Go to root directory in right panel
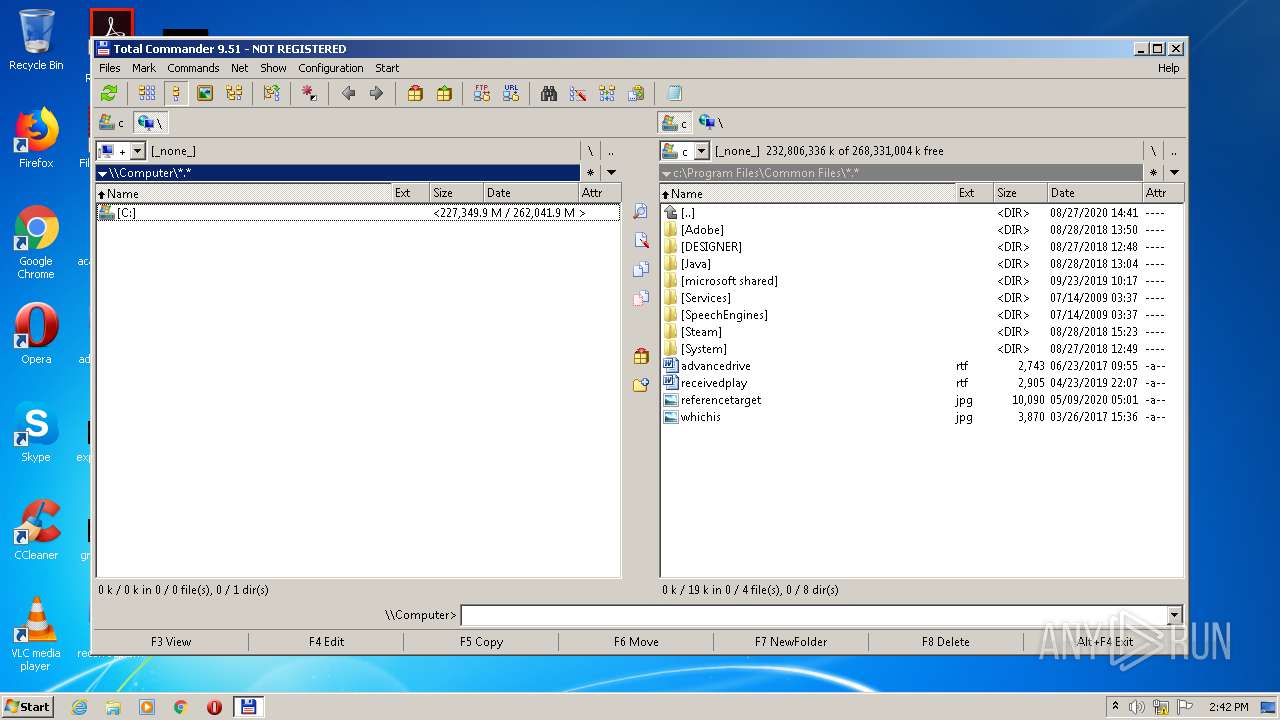 tap(1153, 151)
